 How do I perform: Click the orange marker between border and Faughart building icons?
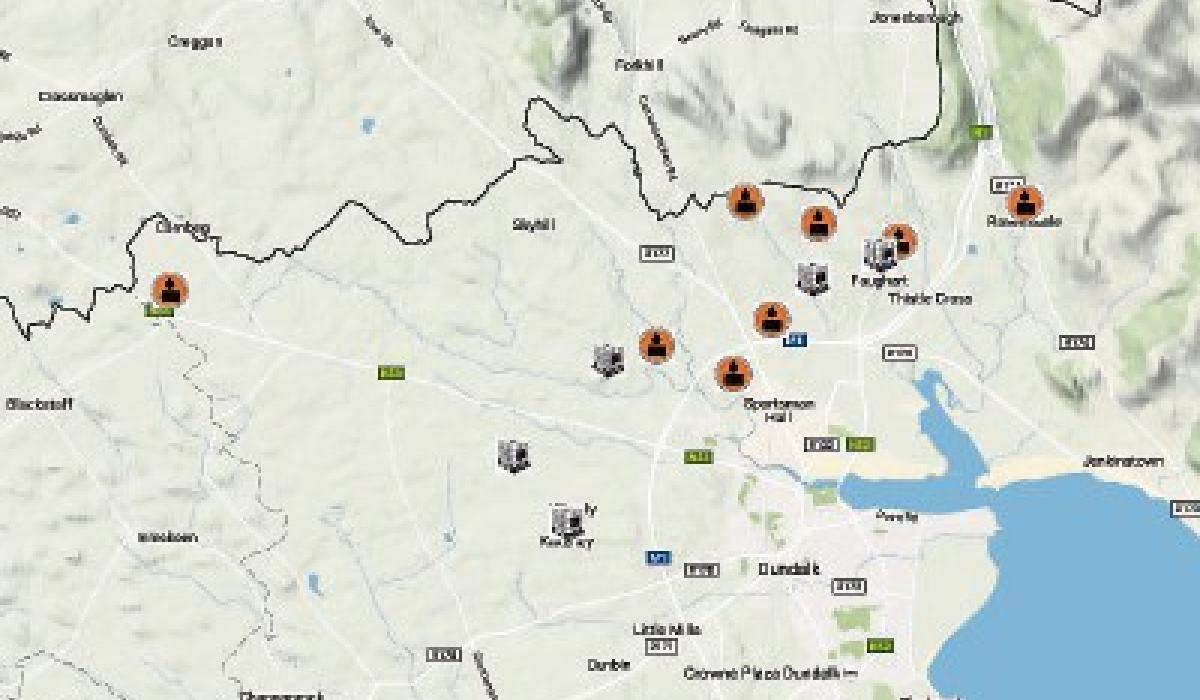tap(818, 224)
